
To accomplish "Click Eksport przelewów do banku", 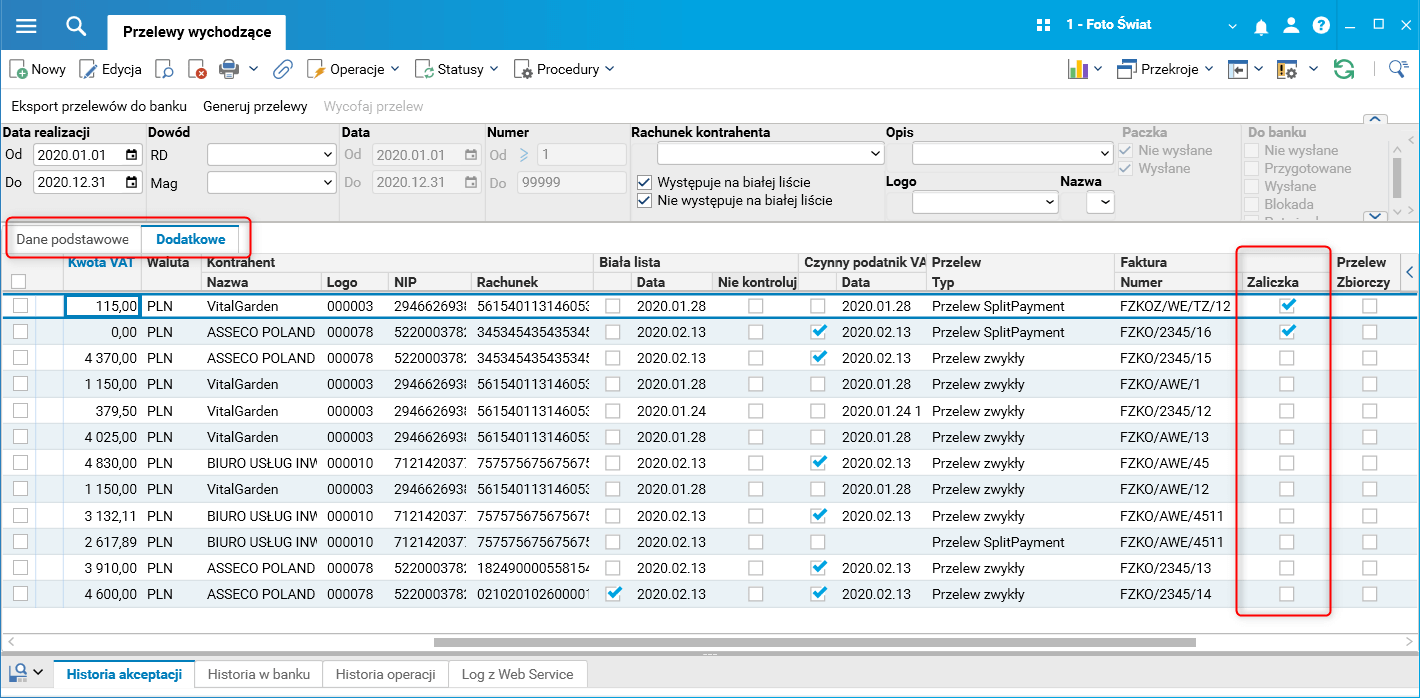I will pos(99,106).
